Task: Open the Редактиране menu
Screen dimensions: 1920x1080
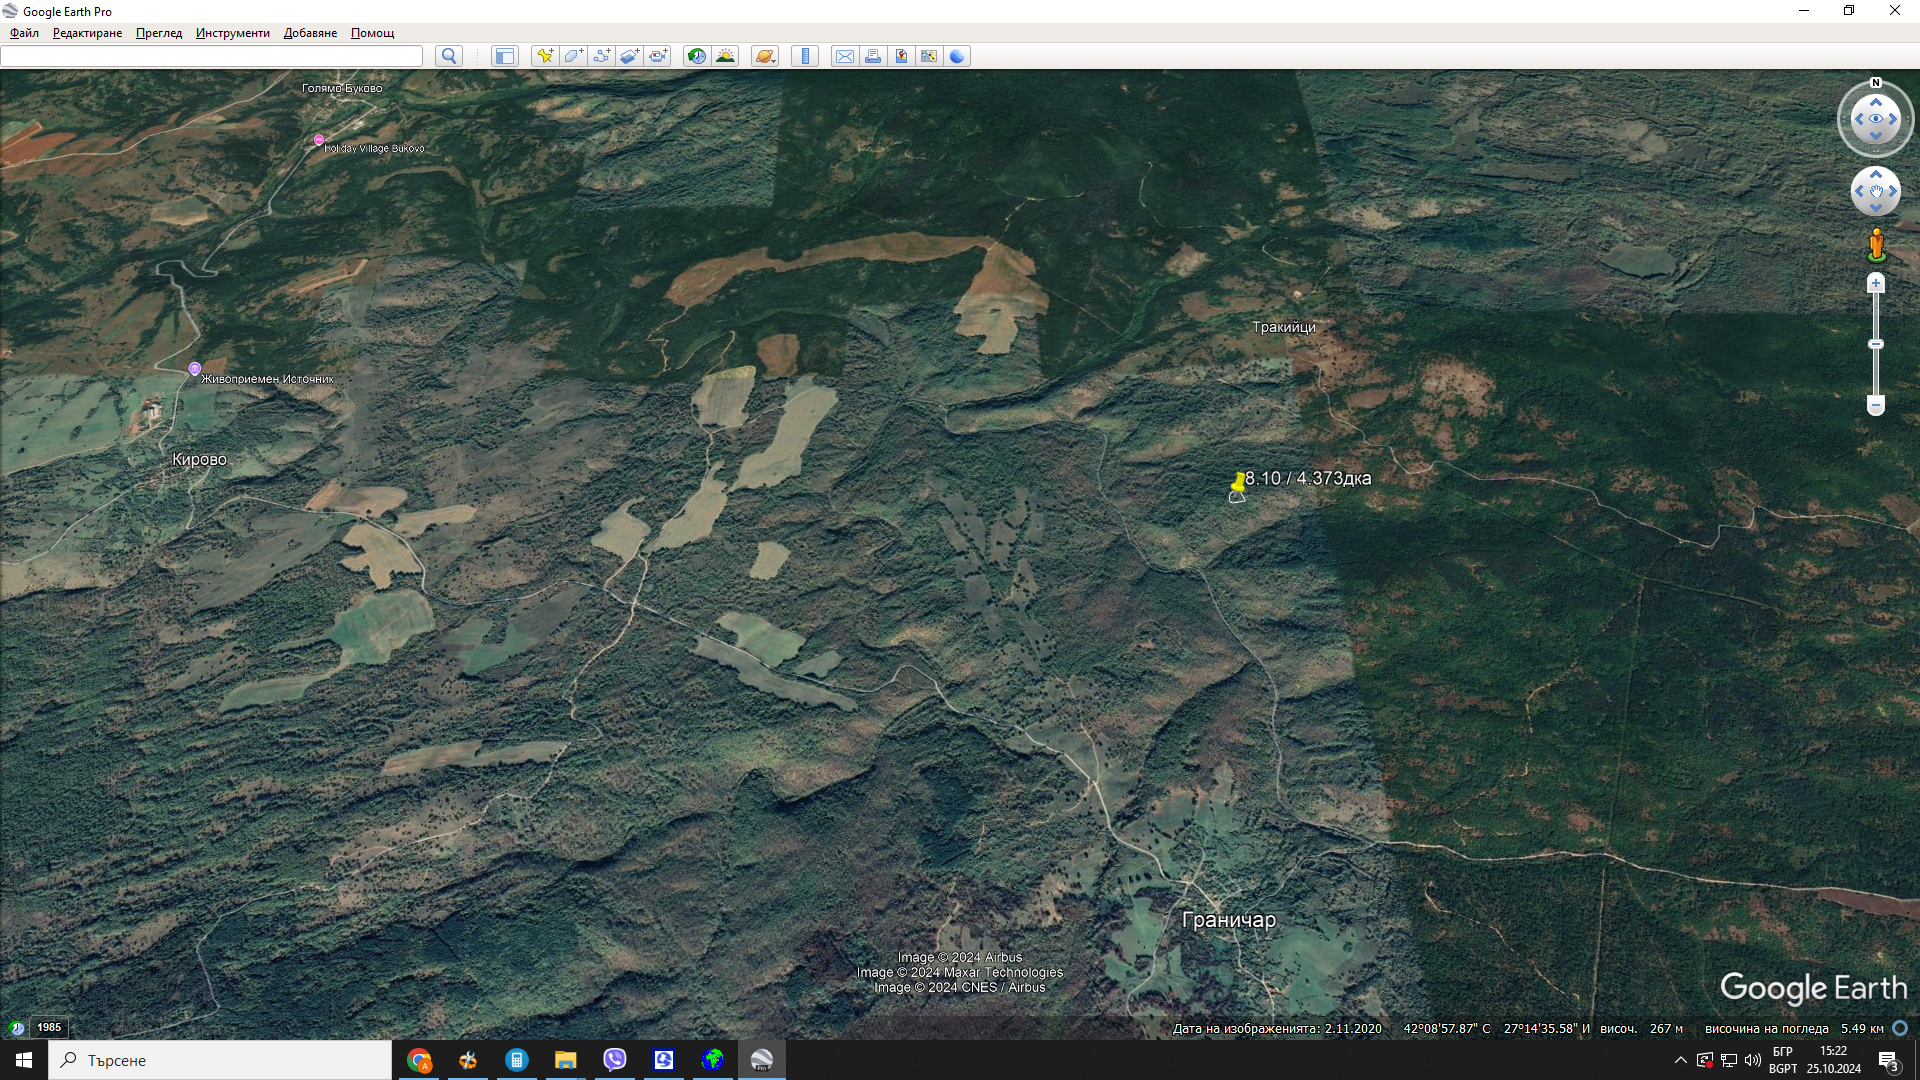Action: pos(87,33)
